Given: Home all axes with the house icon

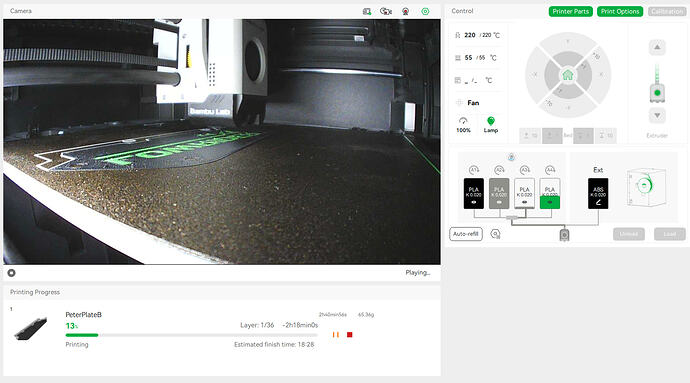Looking at the screenshot, I should coord(568,75).
